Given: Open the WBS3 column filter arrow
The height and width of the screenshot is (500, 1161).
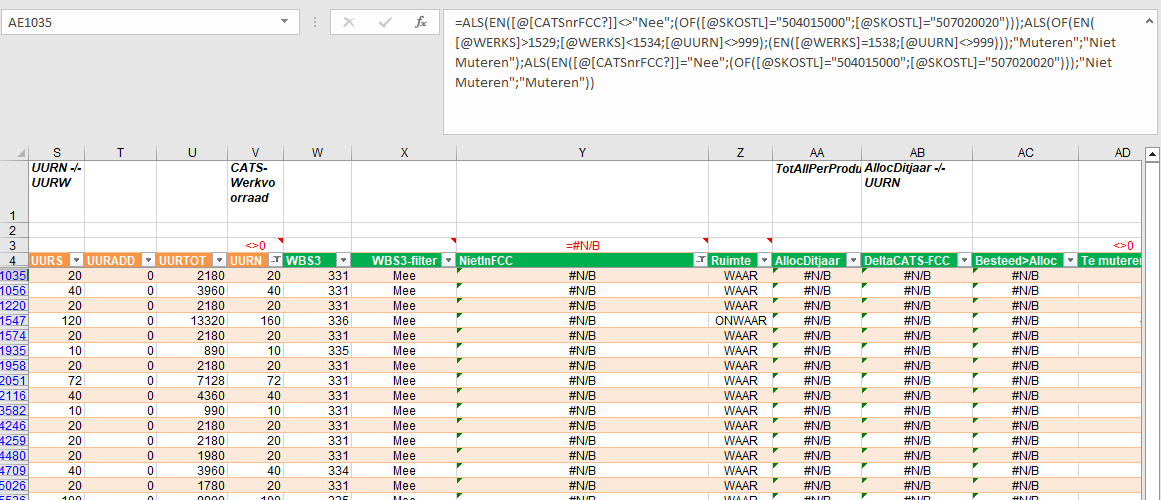Looking at the screenshot, I should pyautogui.click(x=343, y=260).
